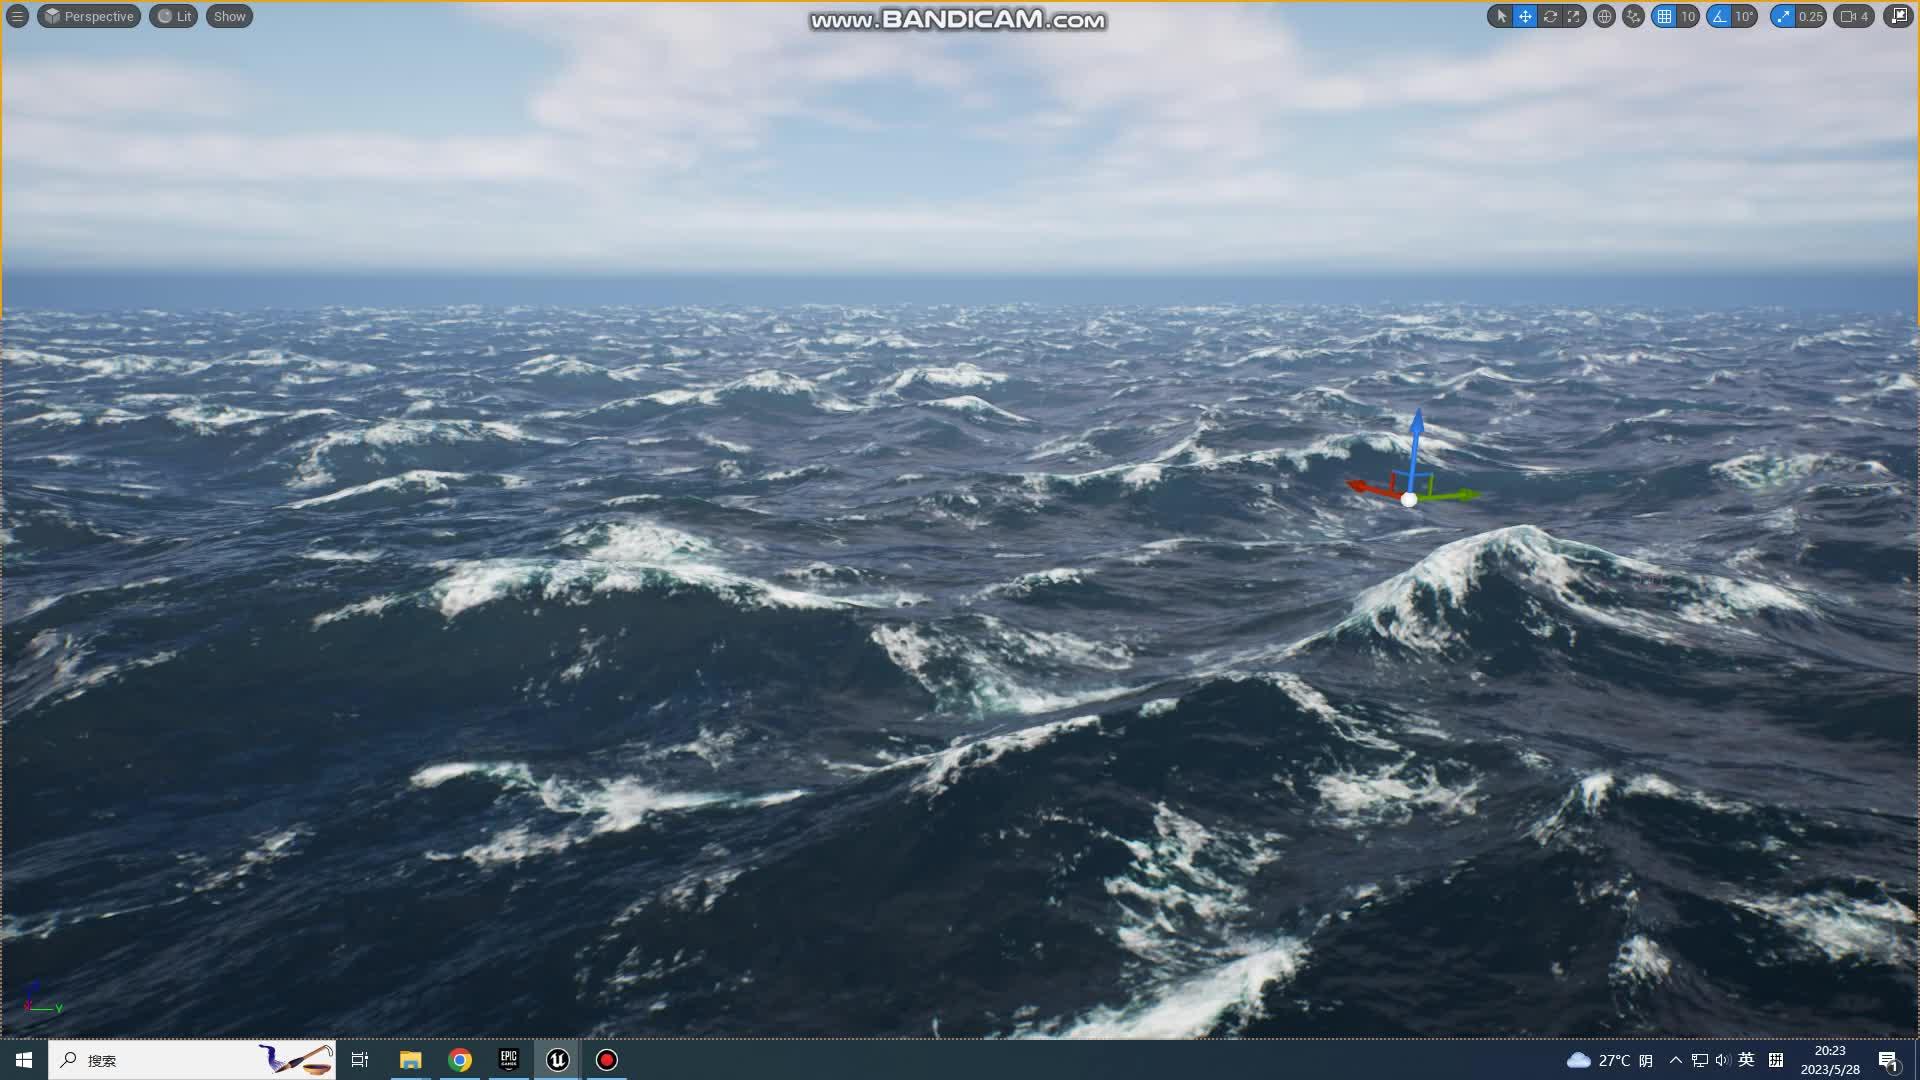Image resolution: width=1920 pixels, height=1080 pixels.
Task: Select the object Select tool arrow
Action: pos(1502,16)
